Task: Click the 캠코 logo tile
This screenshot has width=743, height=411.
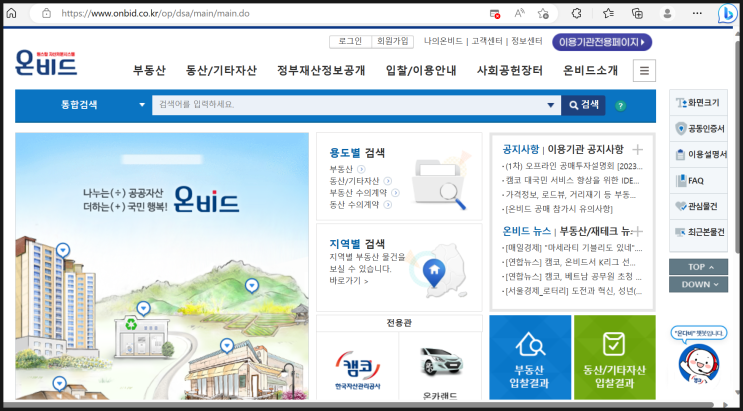Action: tap(358, 370)
